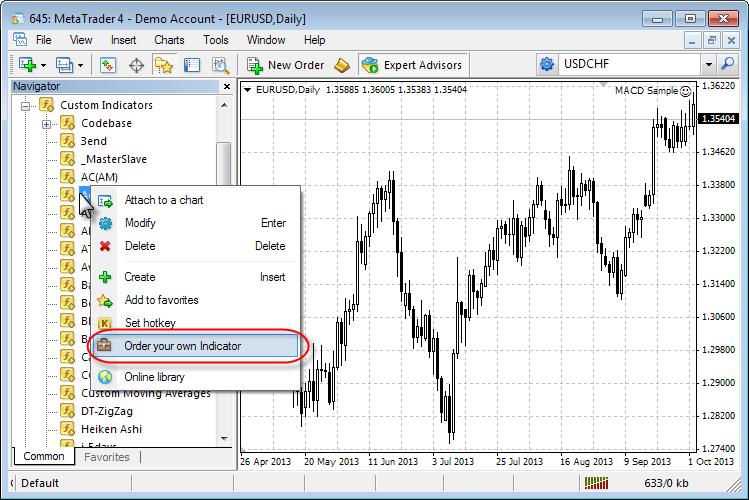Click the DT-ZigZag indicator icon
This screenshot has height=500, width=749.
point(67,411)
